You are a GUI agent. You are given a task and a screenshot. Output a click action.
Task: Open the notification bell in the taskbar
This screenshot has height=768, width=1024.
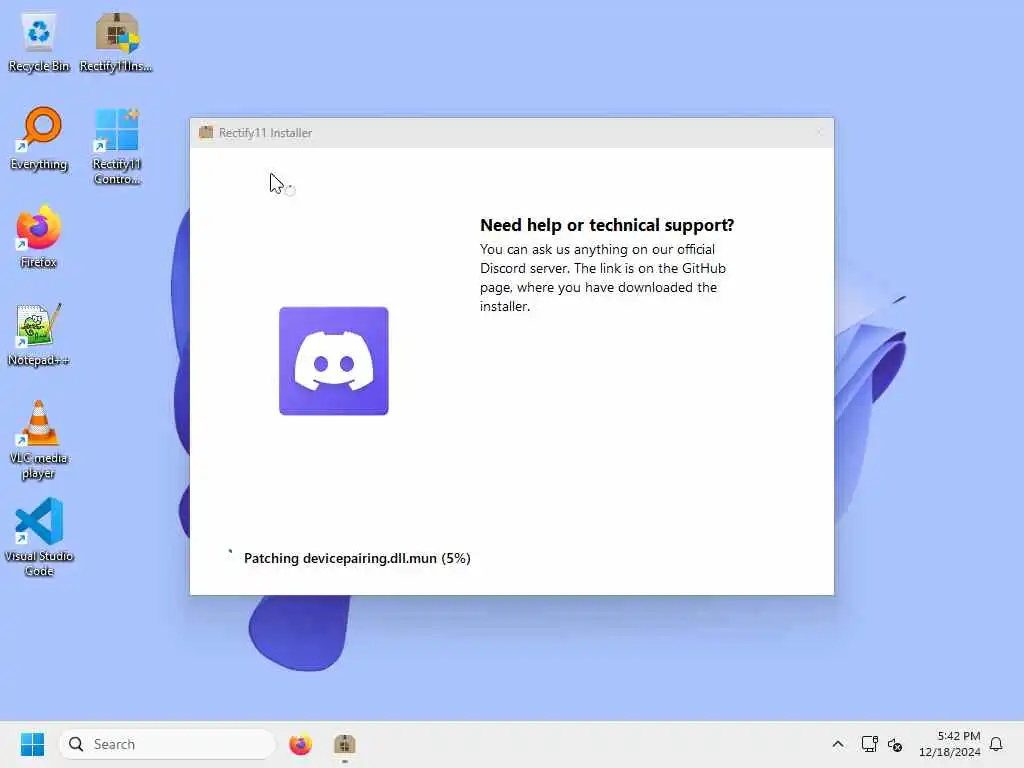coord(996,744)
